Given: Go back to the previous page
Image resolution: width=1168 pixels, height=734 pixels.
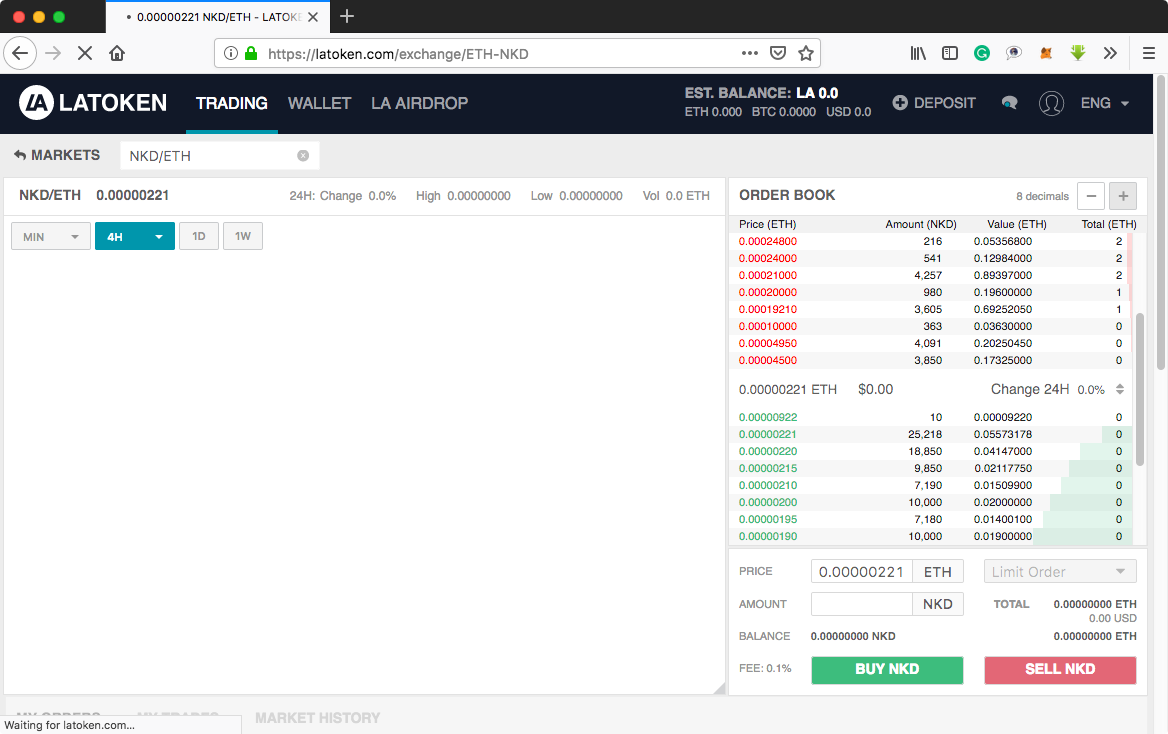Looking at the screenshot, I should pos(20,53).
